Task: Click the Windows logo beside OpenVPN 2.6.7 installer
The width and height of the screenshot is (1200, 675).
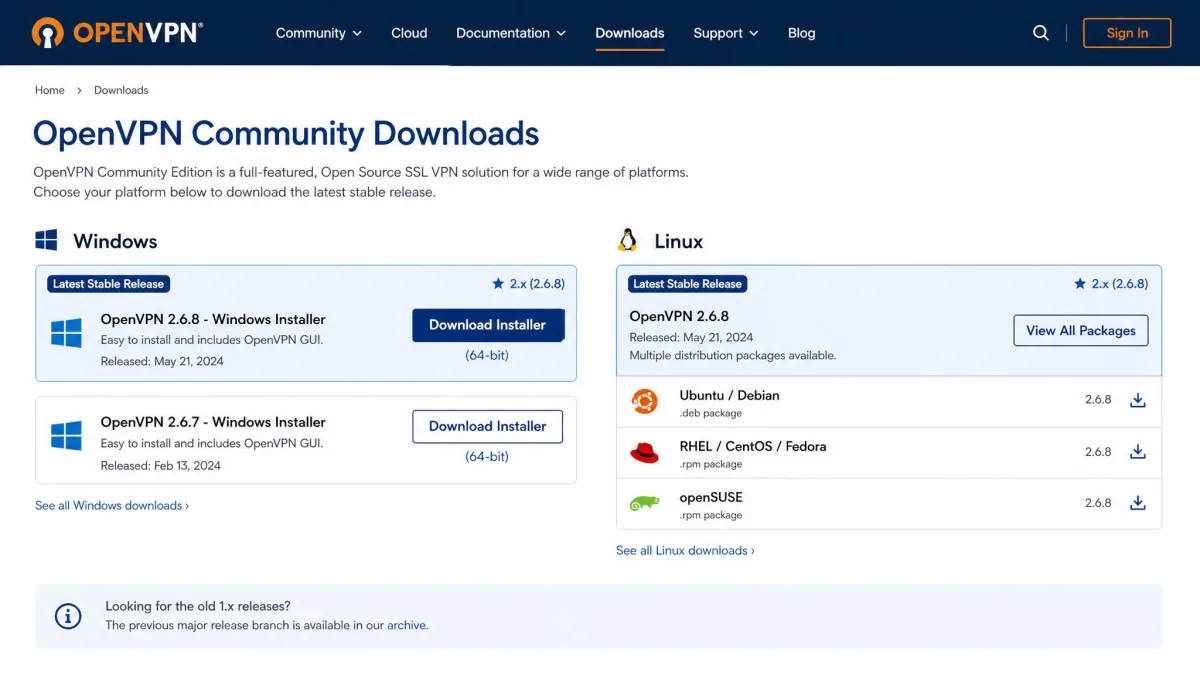Action: [66, 436]
